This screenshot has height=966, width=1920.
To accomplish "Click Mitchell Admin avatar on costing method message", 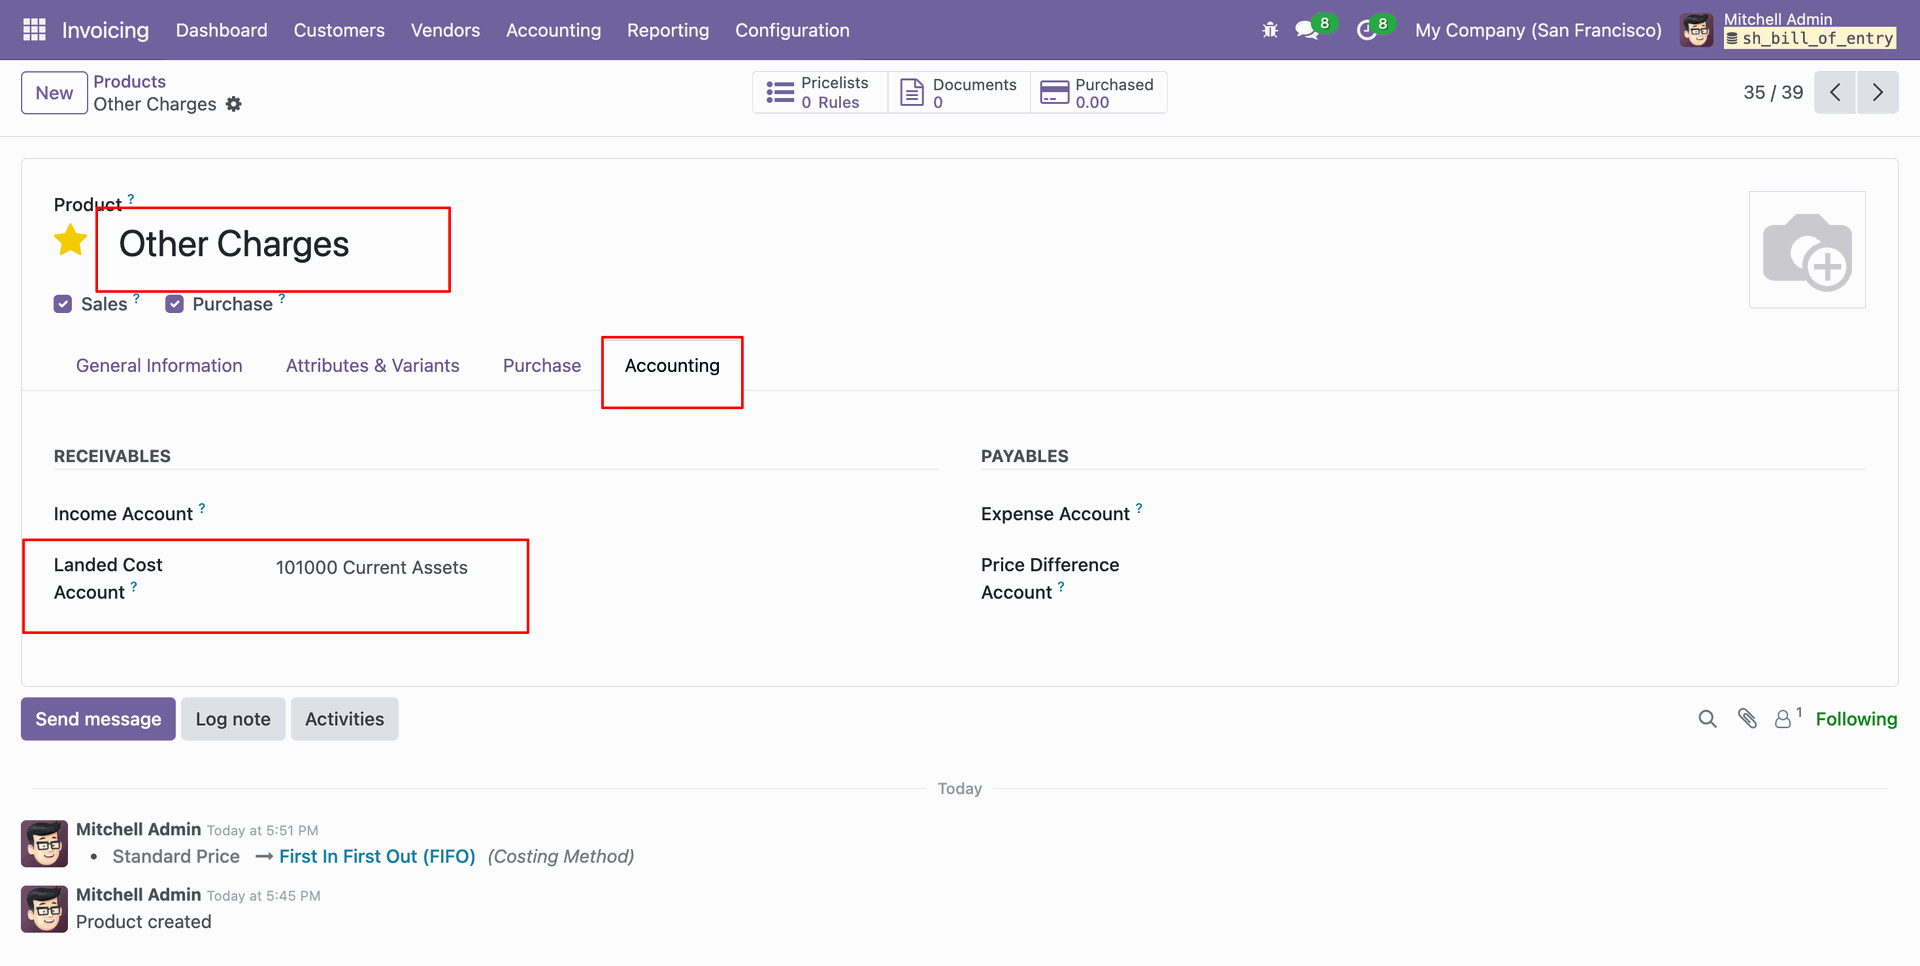I will [45, 844].
